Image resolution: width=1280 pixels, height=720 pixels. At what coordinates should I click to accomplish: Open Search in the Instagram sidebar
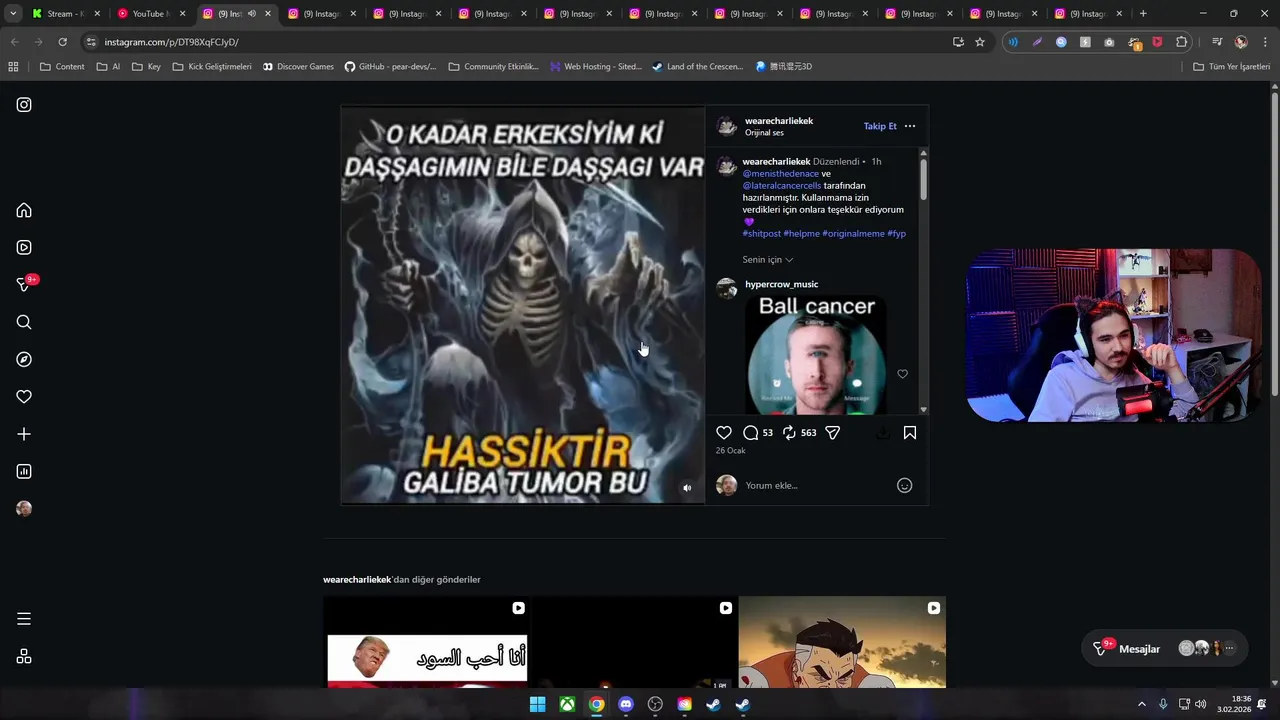coord(24,322)
